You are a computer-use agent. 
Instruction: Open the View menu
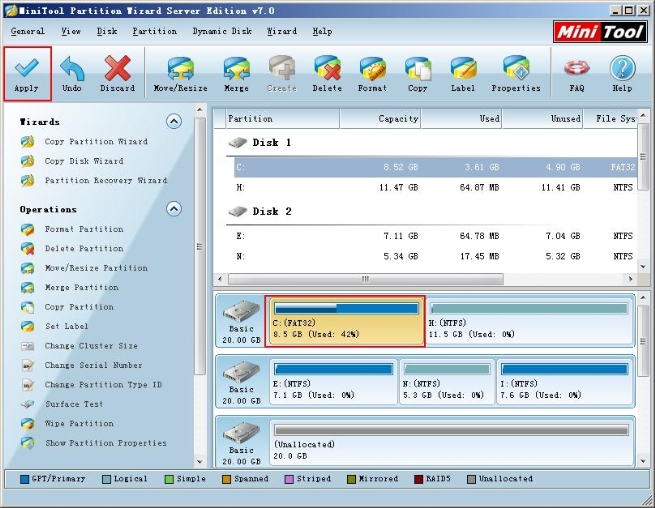(71, 31)
